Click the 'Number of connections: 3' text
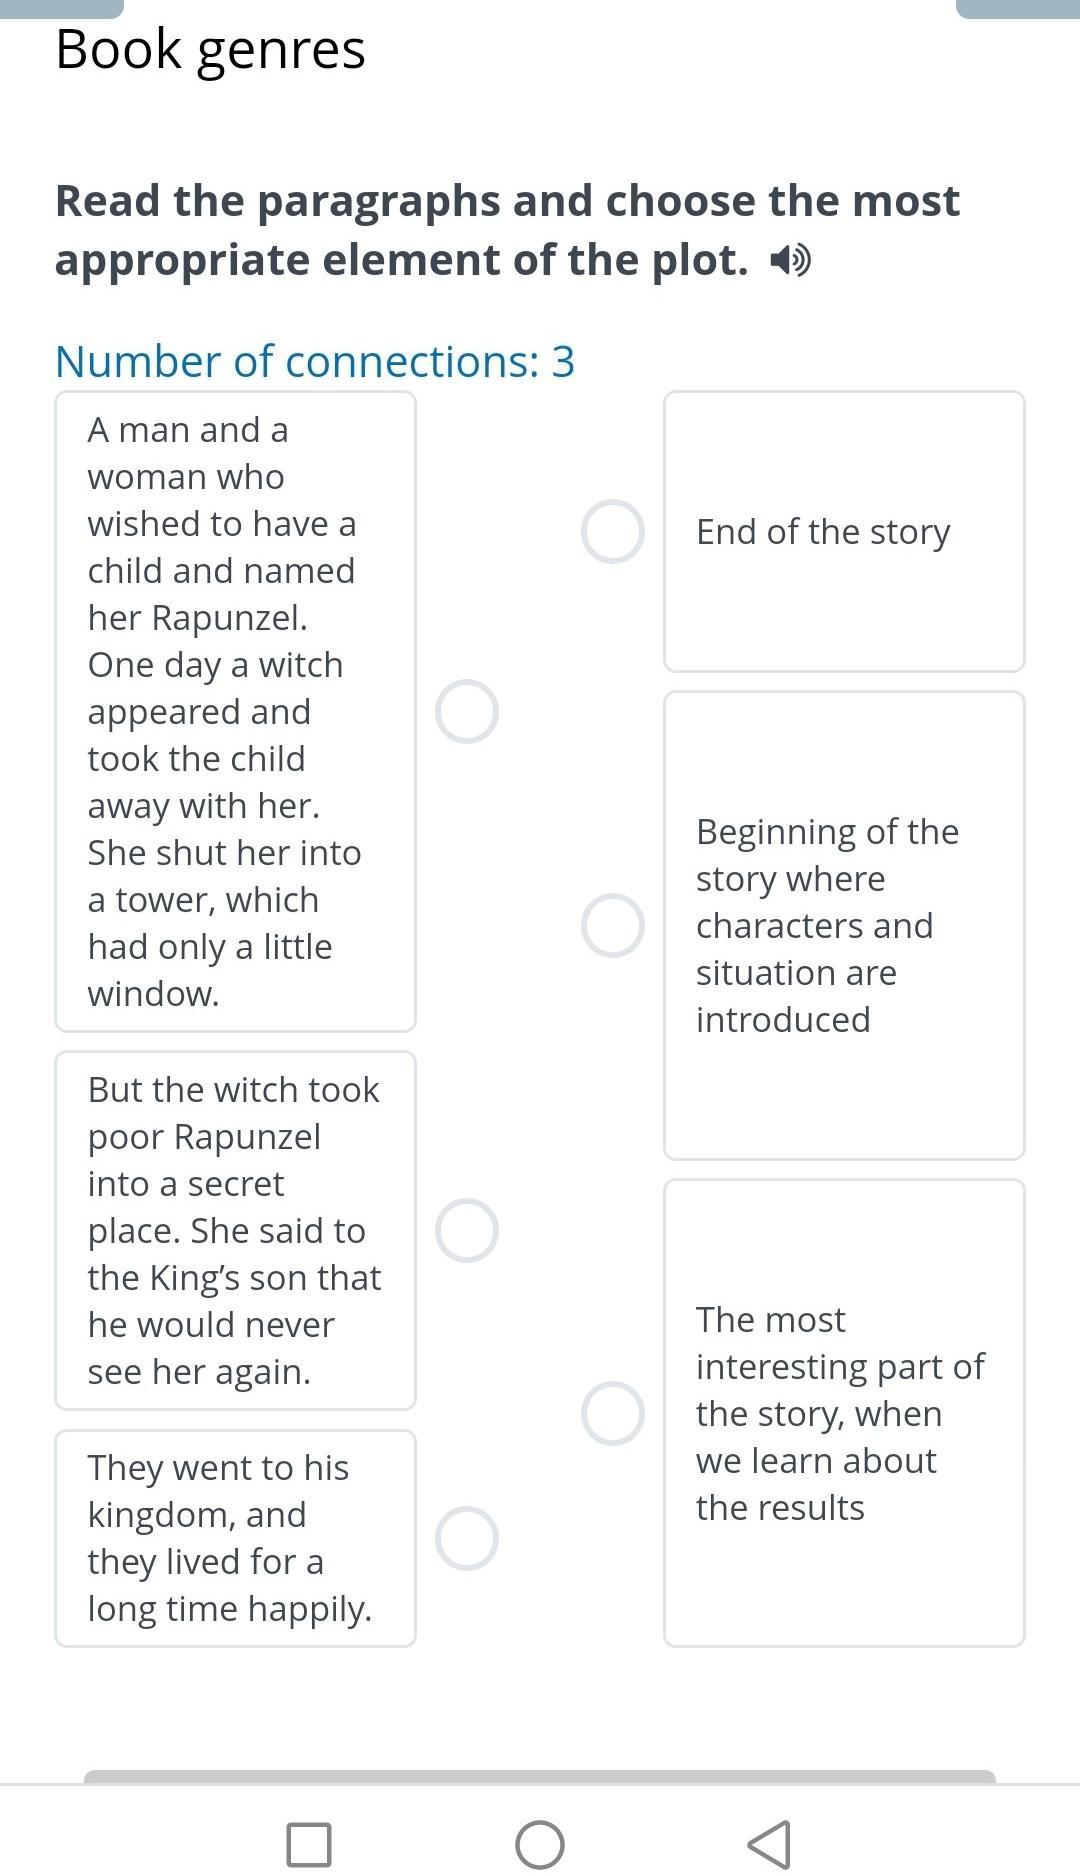Image resolution: width=1080 pixels, height=1876 pixels. (x=315, y=361)
